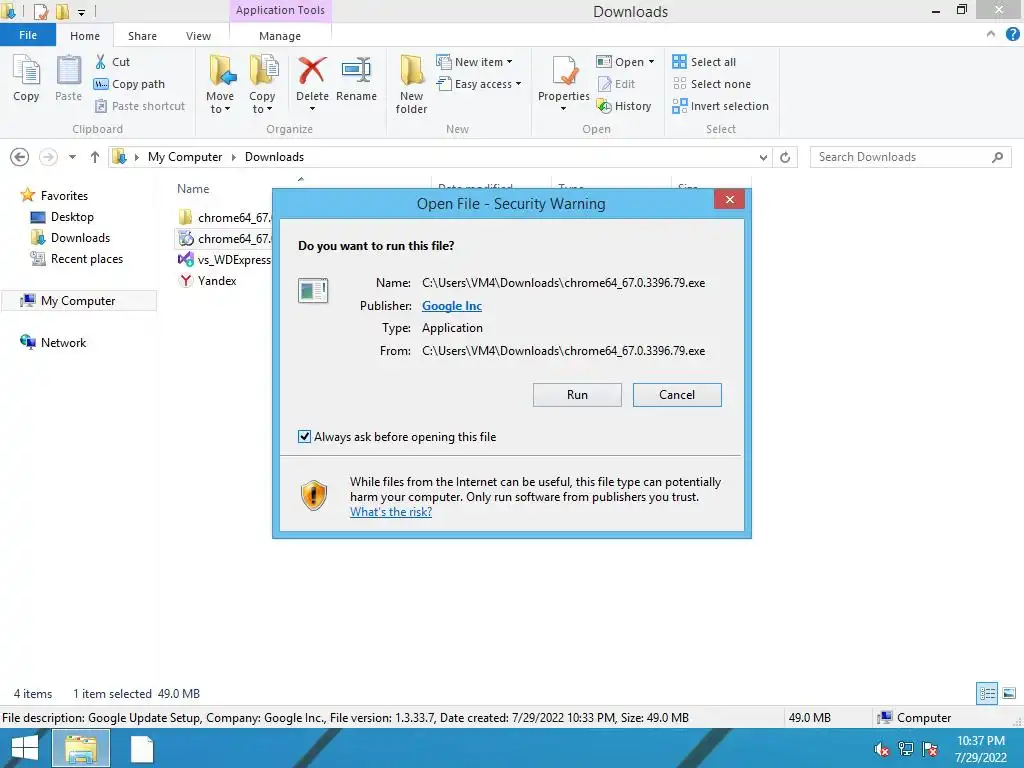Uncheck Always ask before opening this file

click(304, 436)
